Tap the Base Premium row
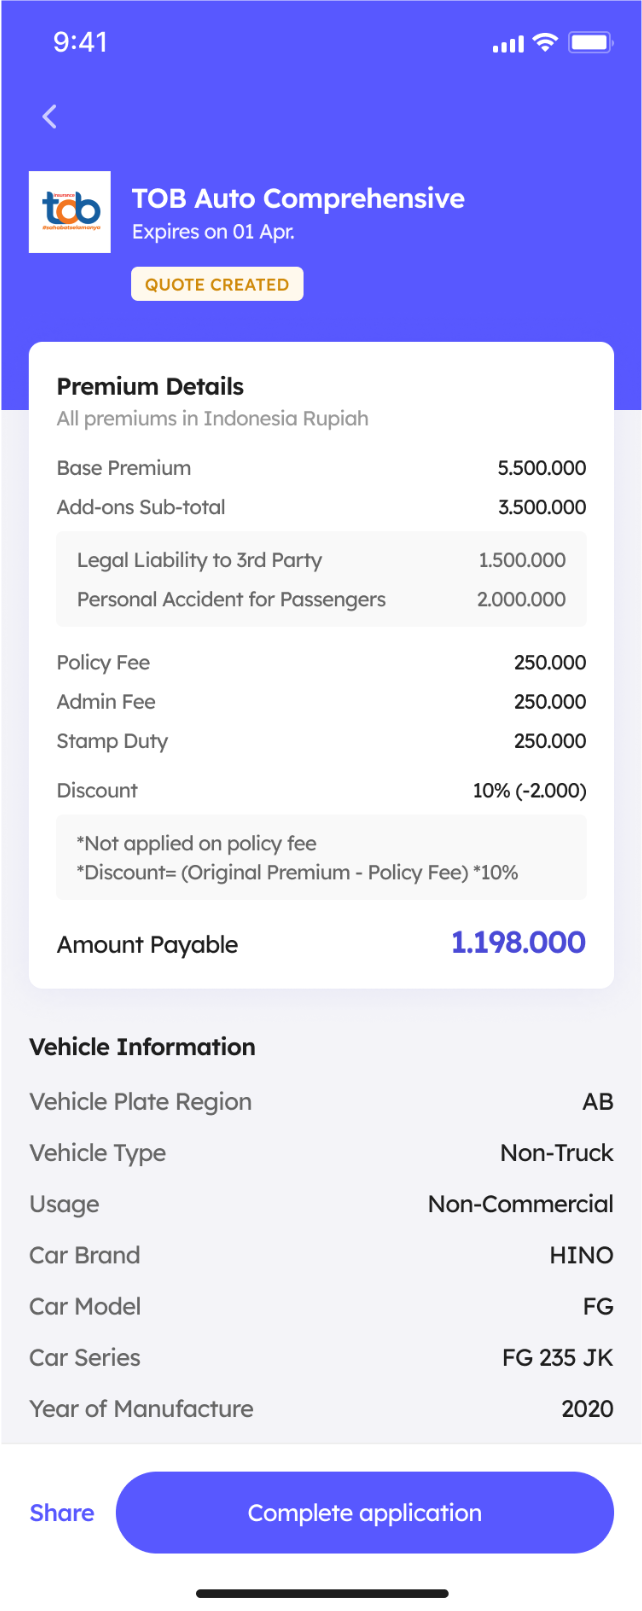Screen dimensions: 642x1611 point(321,468)
